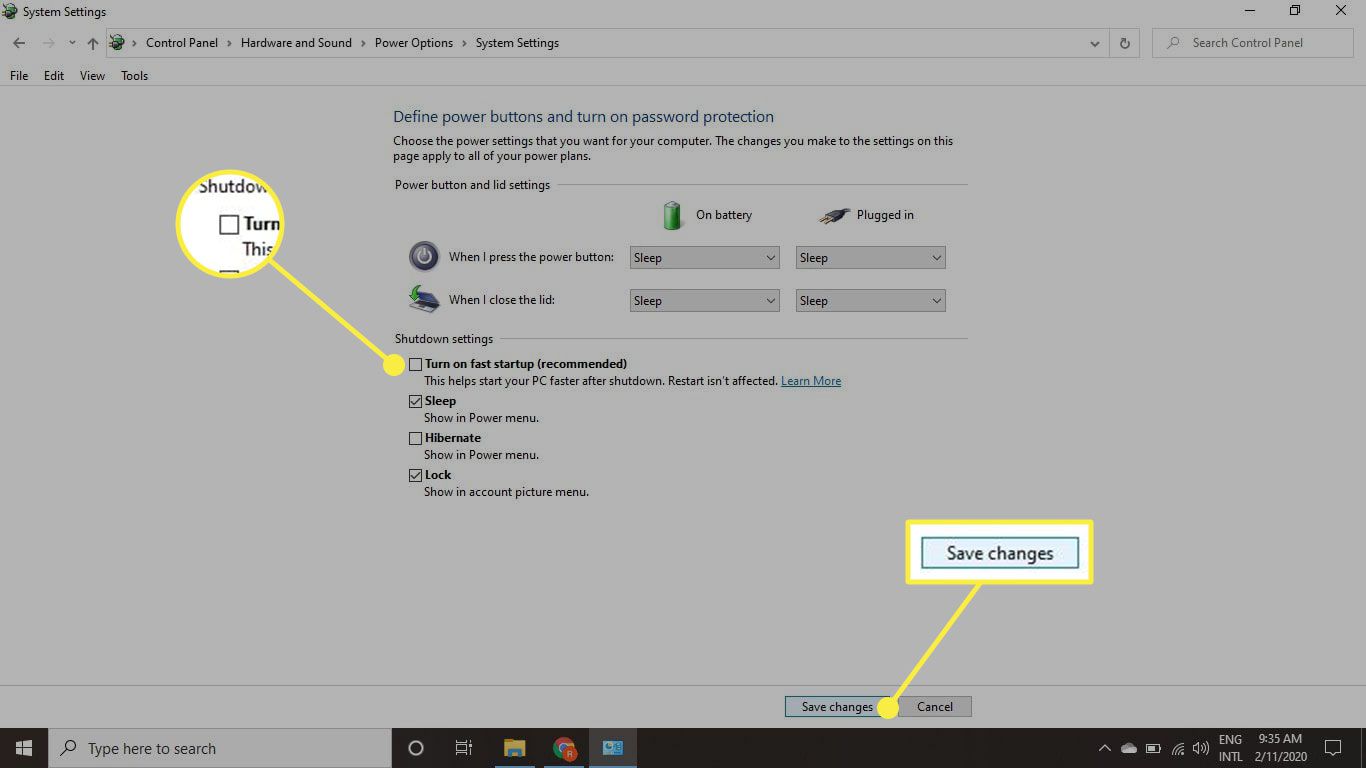Open the Windows Start menu
The height and width of the screenshot is (768, 1366).
click(x=24, y=748)
